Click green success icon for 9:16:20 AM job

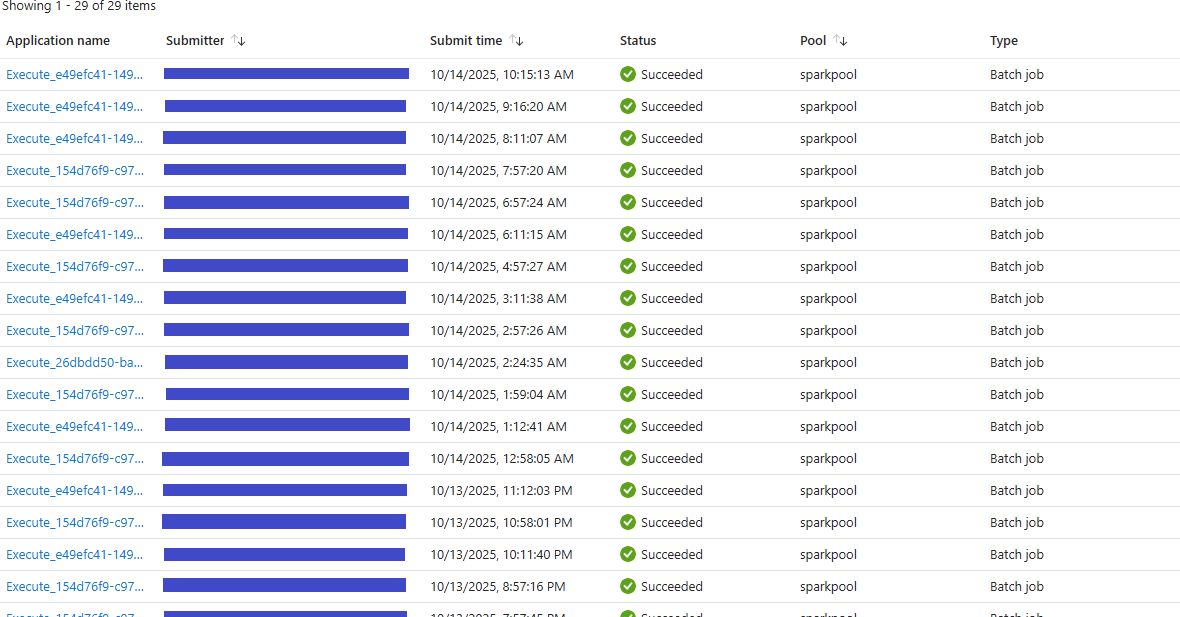(x=628, y=106)
